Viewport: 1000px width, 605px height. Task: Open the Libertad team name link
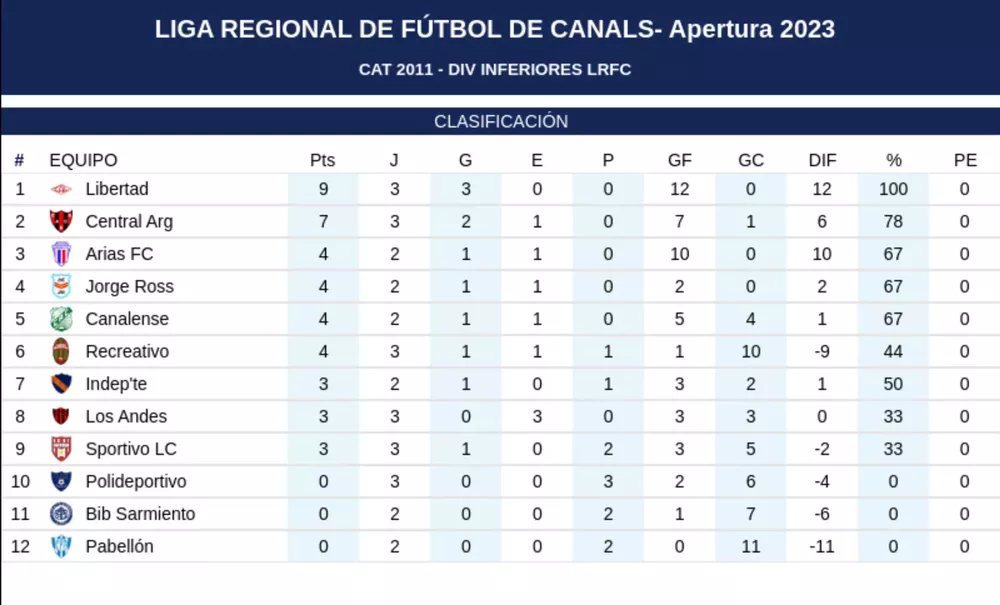(117, 189)
